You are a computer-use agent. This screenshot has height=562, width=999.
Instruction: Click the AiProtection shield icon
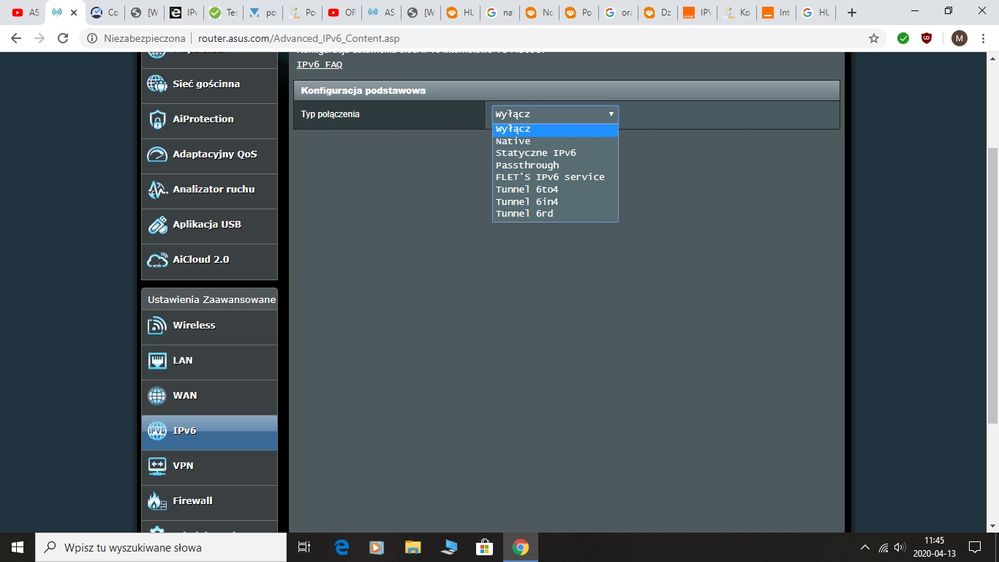(x=157, y=120)
